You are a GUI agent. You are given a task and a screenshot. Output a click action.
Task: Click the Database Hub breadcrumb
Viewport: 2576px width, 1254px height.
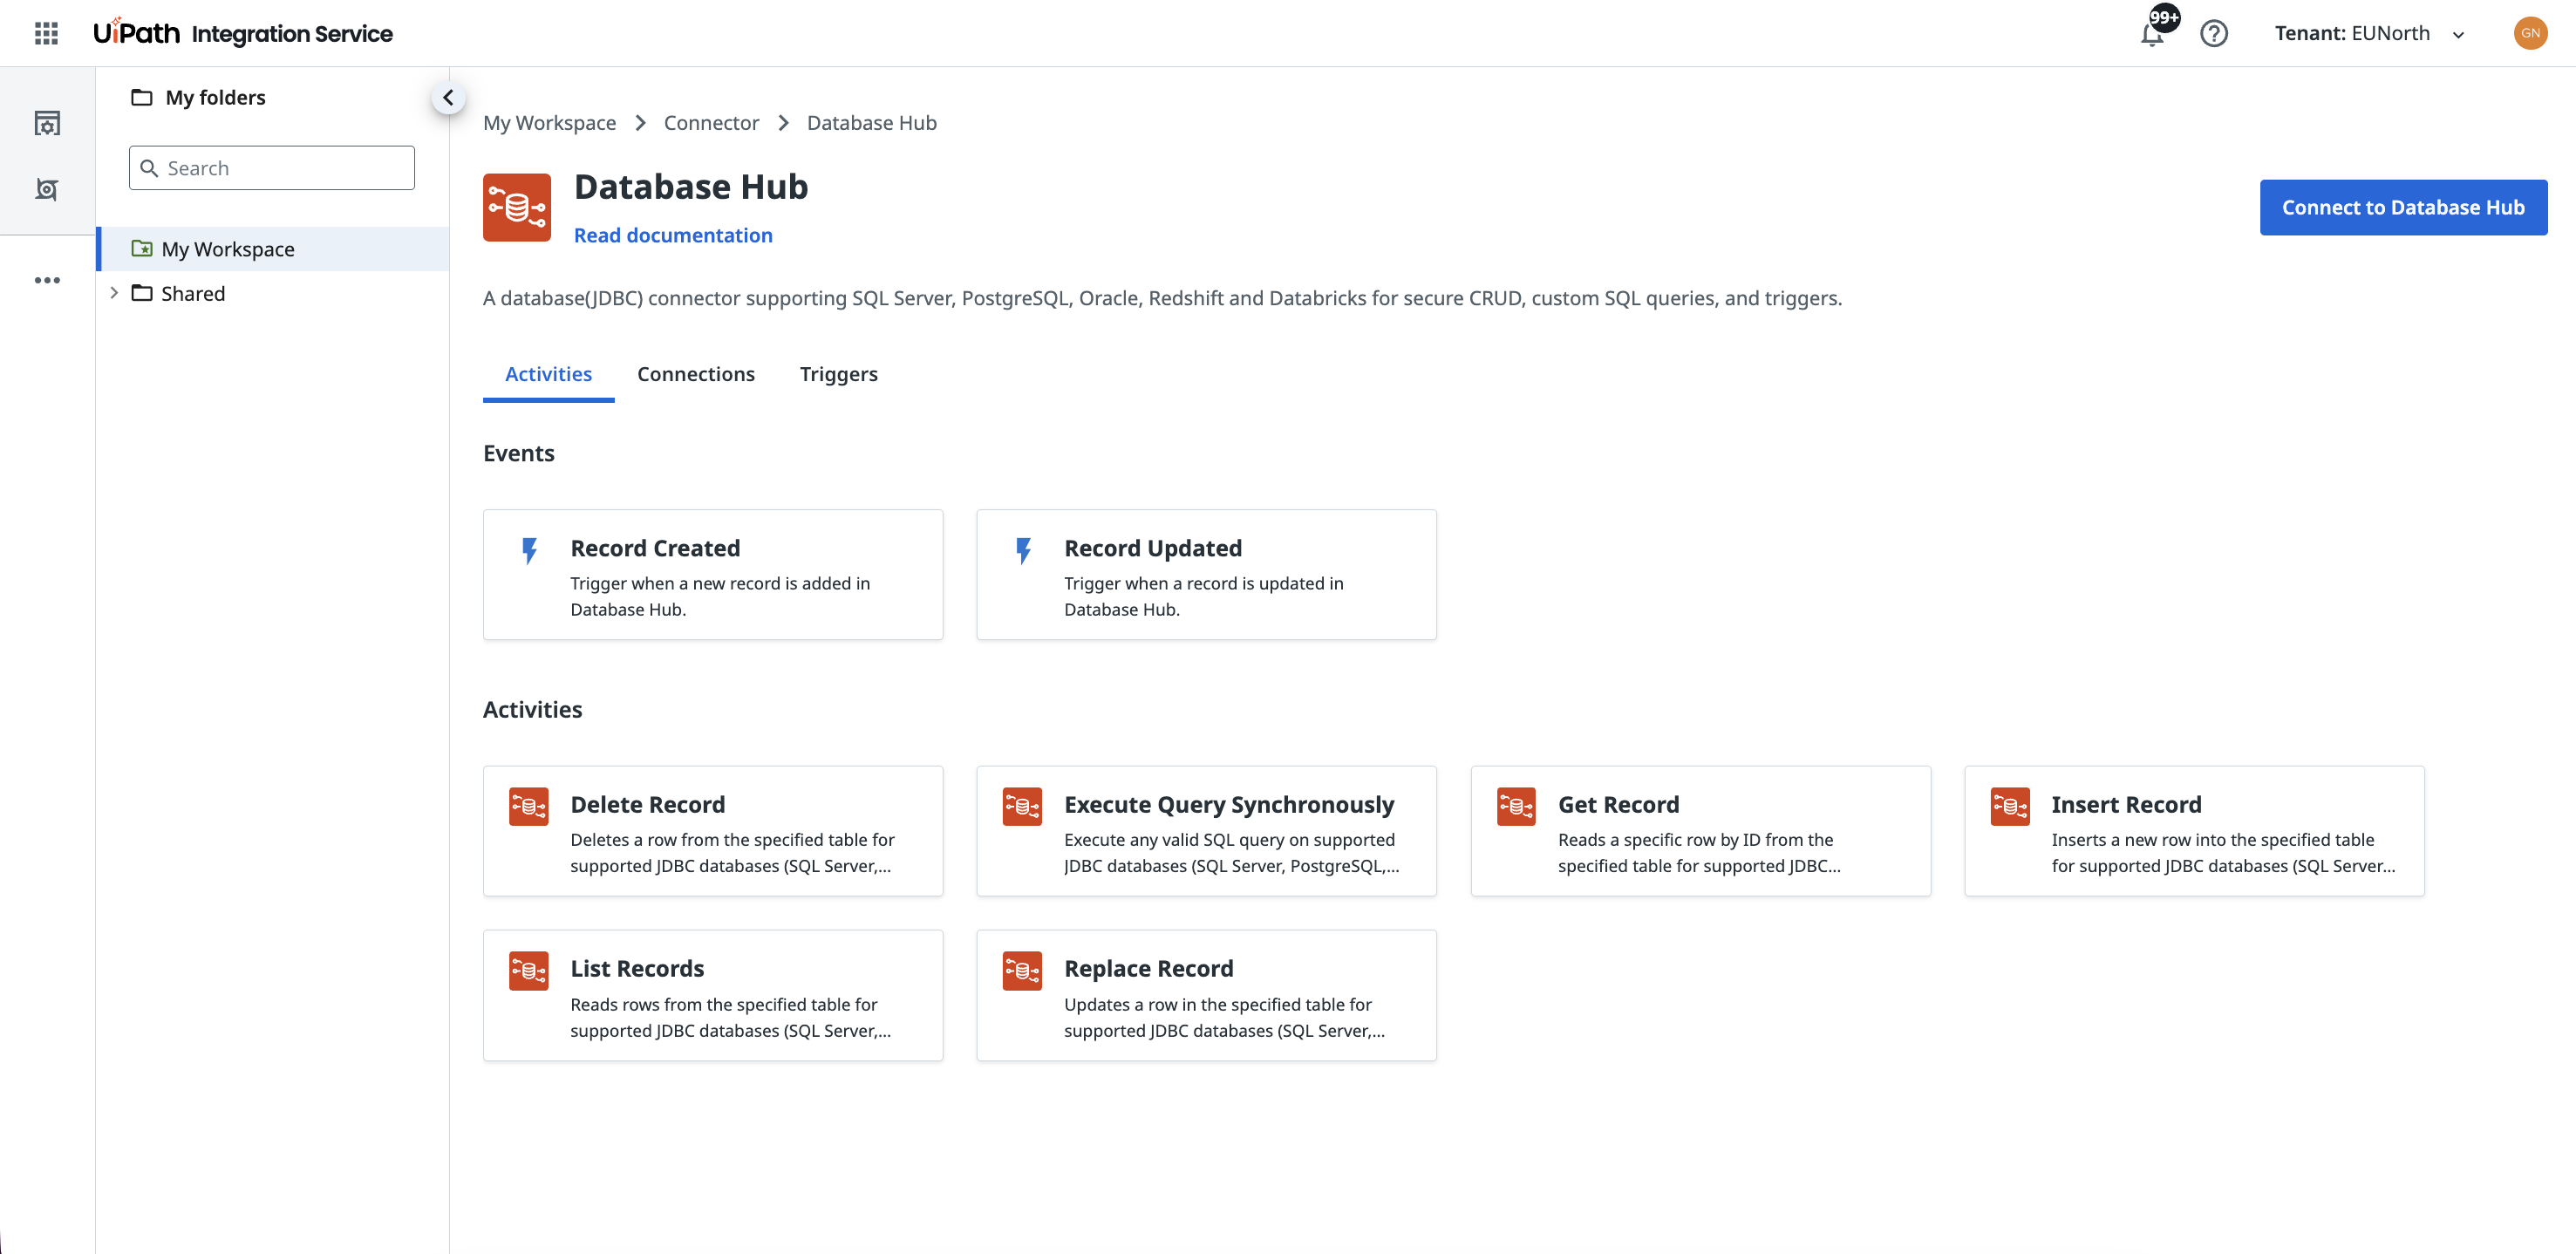pos(871,122)
